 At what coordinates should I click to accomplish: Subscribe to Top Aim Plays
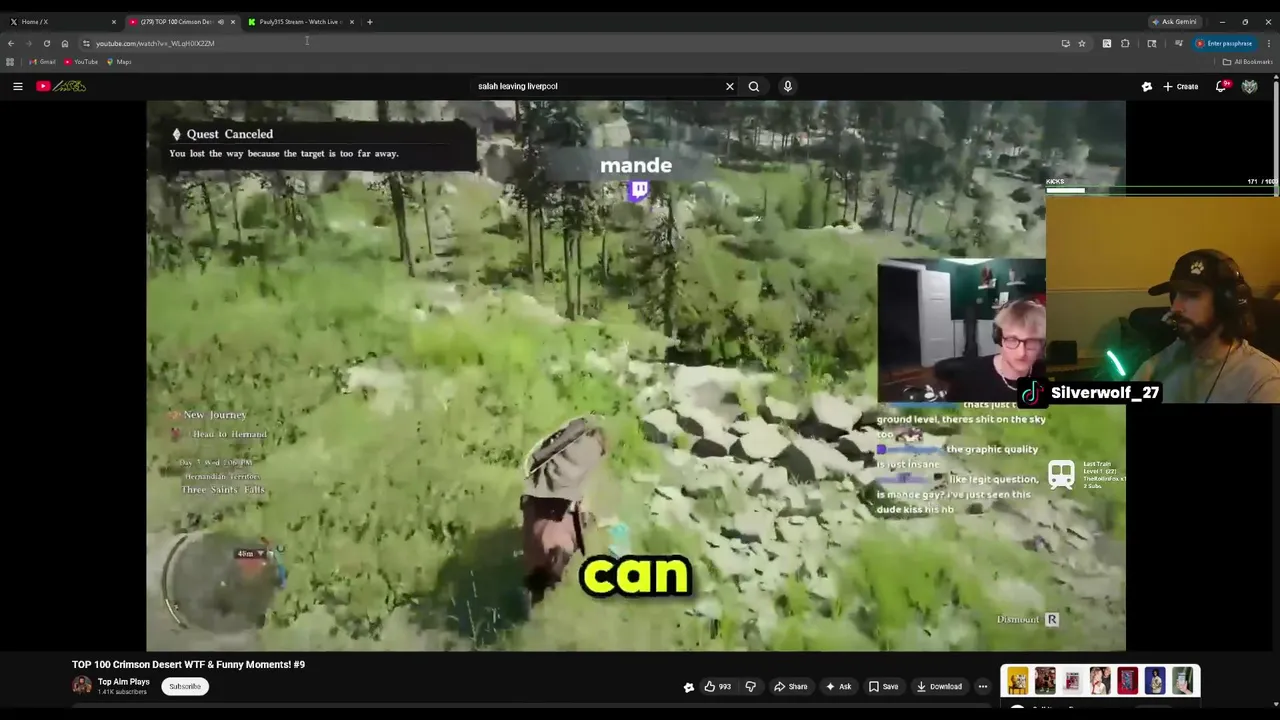[185, 686]
